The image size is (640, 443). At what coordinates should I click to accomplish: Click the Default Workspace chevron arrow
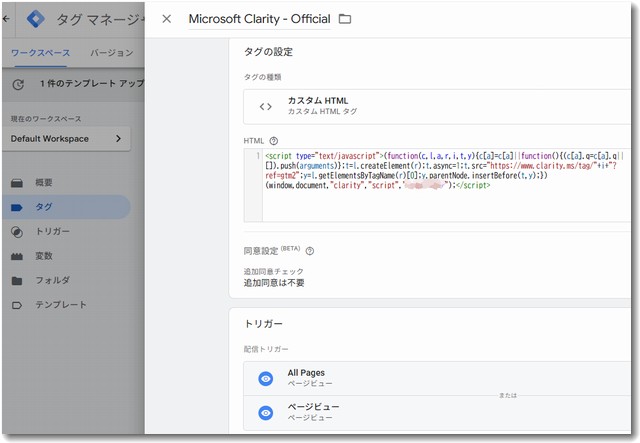(x=118, y=138)
